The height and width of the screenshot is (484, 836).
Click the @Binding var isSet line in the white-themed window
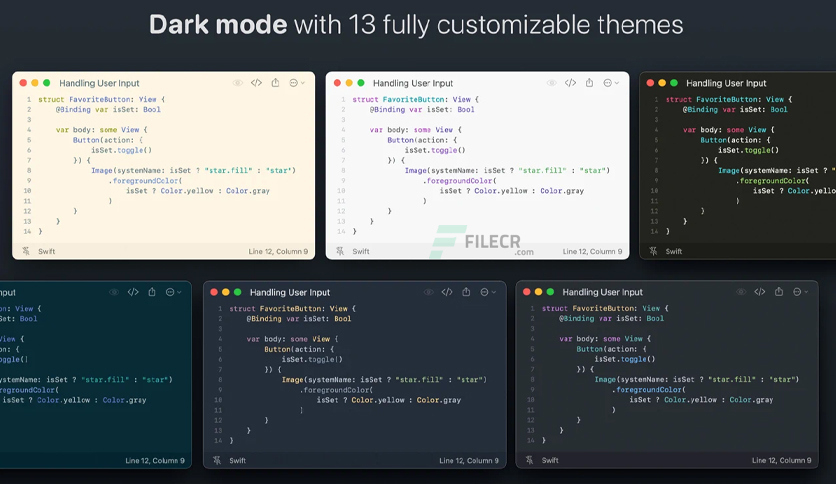pos(422,110)
